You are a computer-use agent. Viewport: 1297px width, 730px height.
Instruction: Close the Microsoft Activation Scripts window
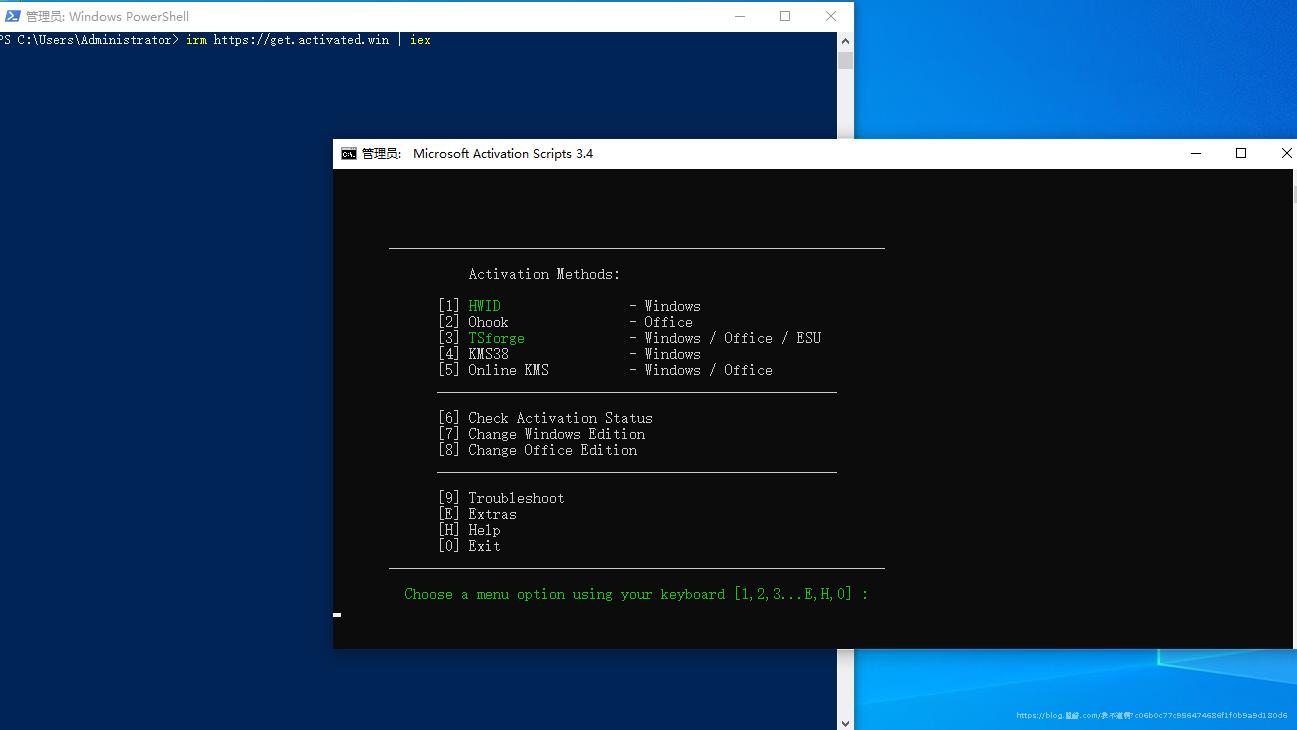point(1285,154)
